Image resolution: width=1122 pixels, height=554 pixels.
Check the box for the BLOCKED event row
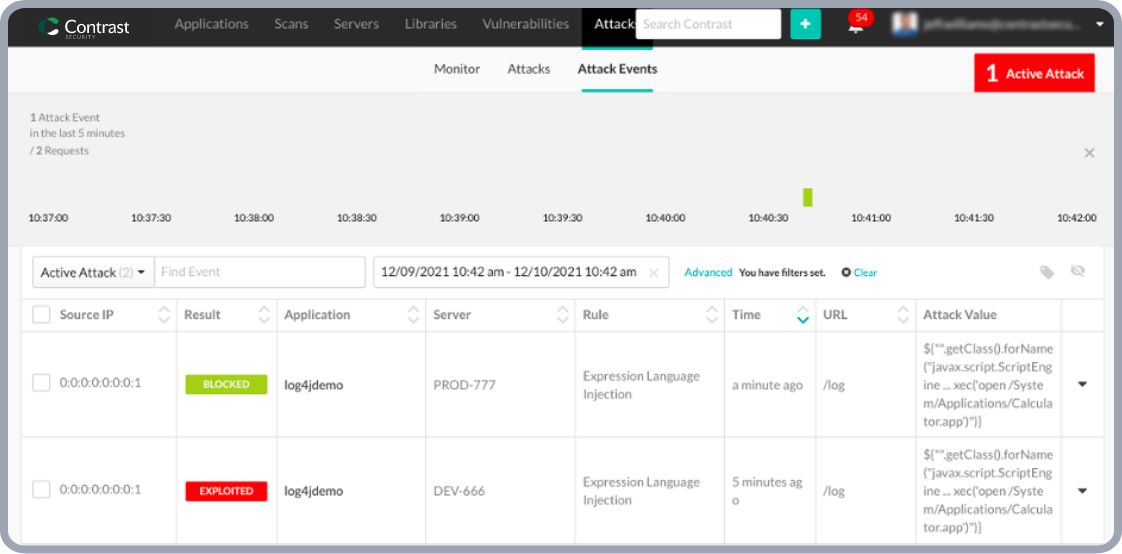41,383
